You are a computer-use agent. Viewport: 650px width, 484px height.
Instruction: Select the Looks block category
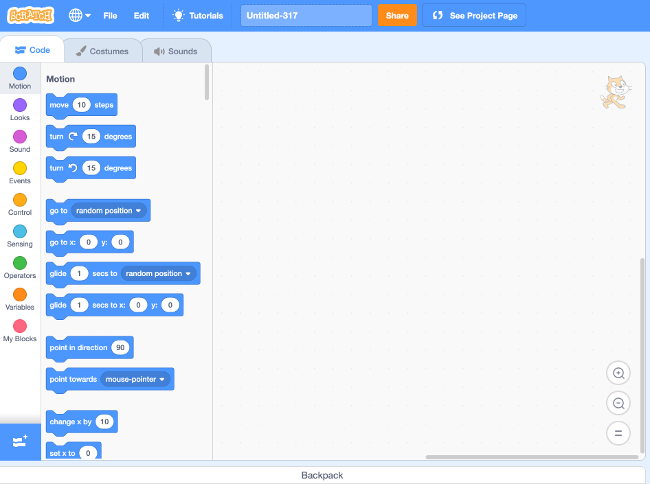coord(20,109)
